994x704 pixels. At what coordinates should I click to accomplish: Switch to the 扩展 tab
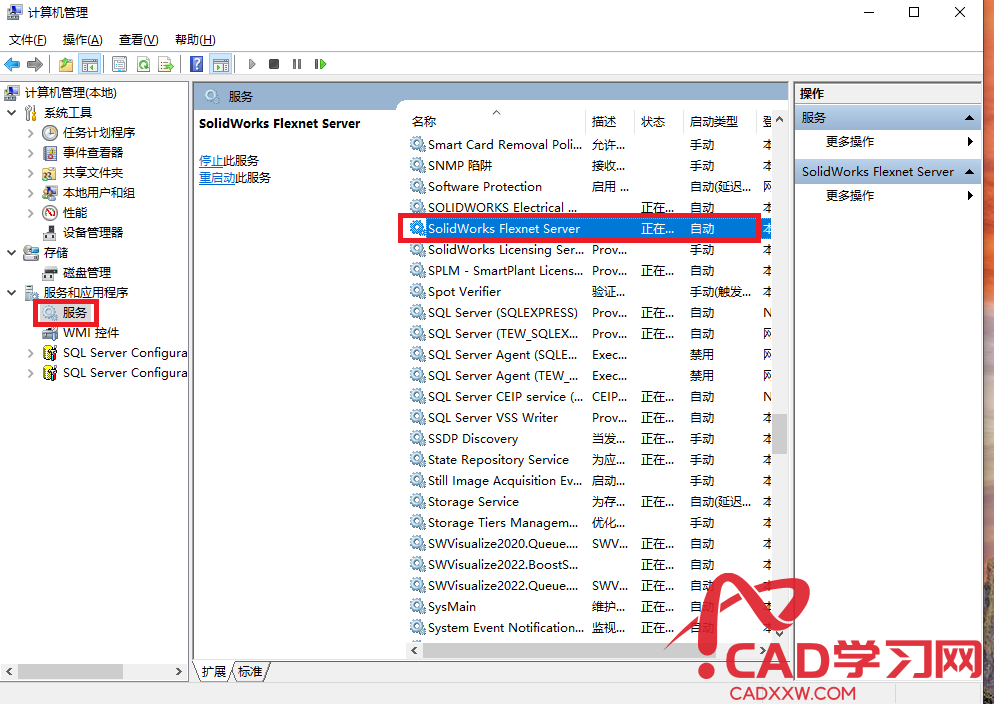pyautogui.click(x=213, y=672)
